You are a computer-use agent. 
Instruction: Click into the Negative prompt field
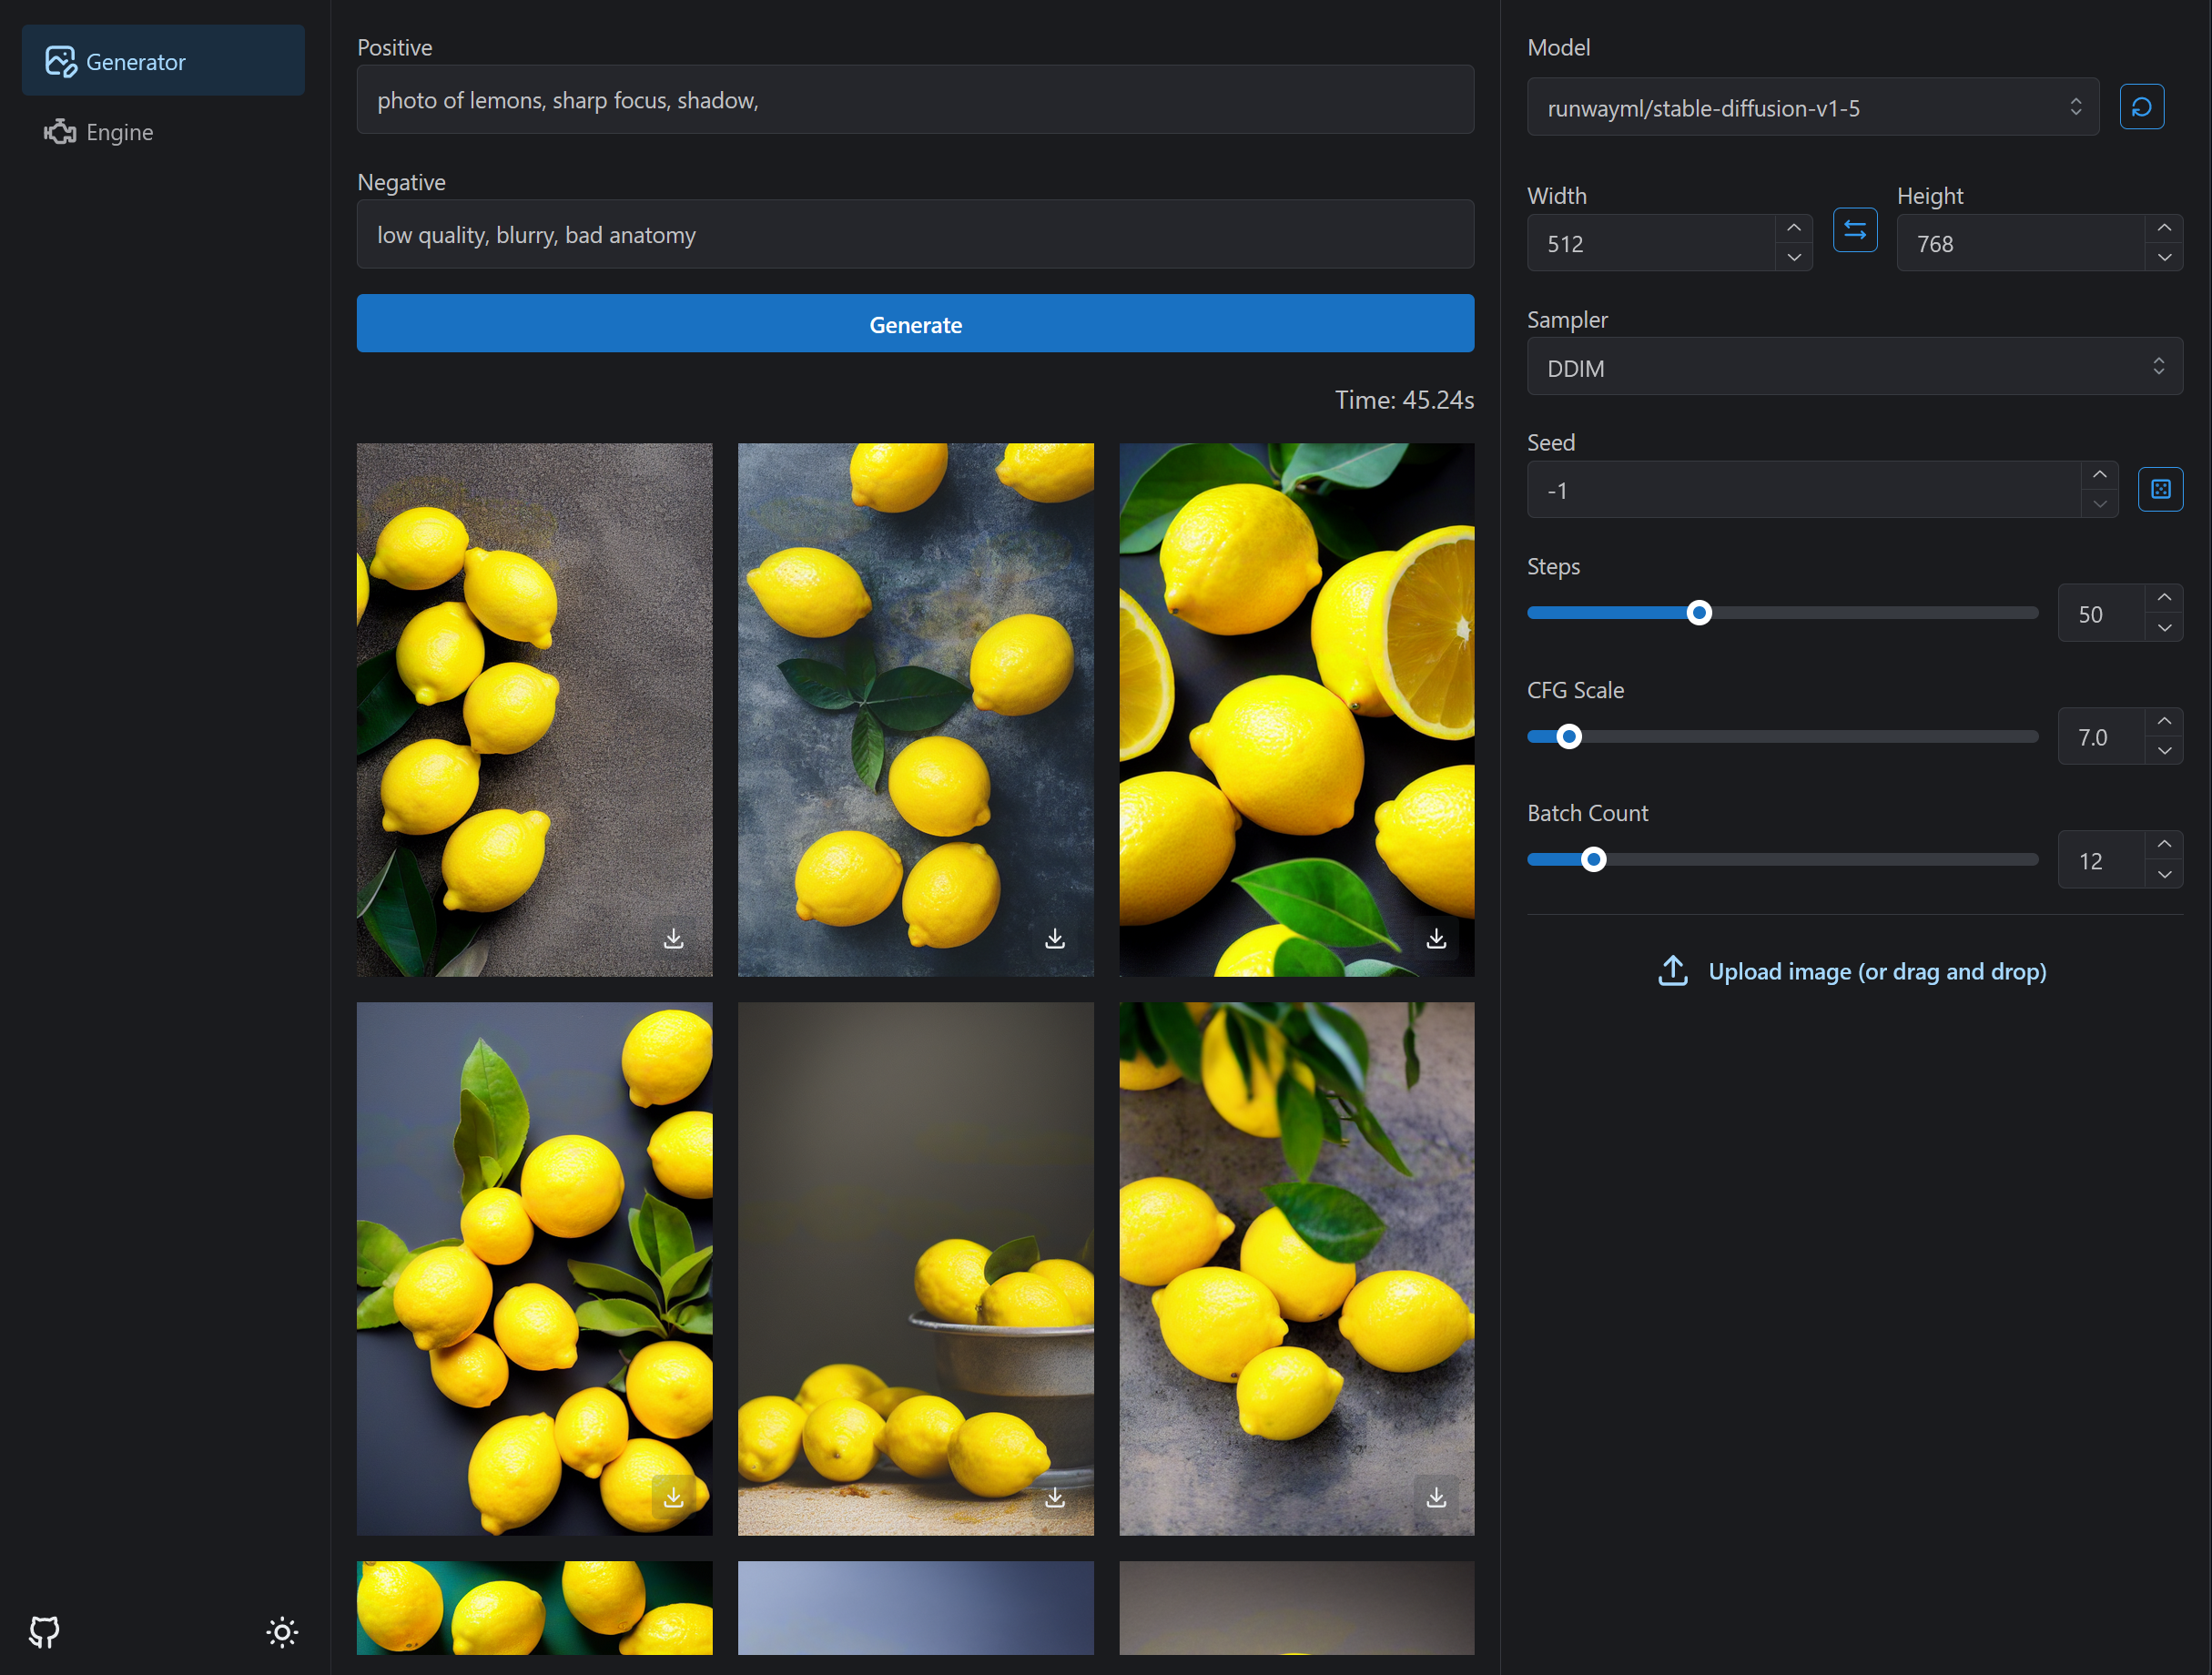pyautogui.click(x=914, y=235)
